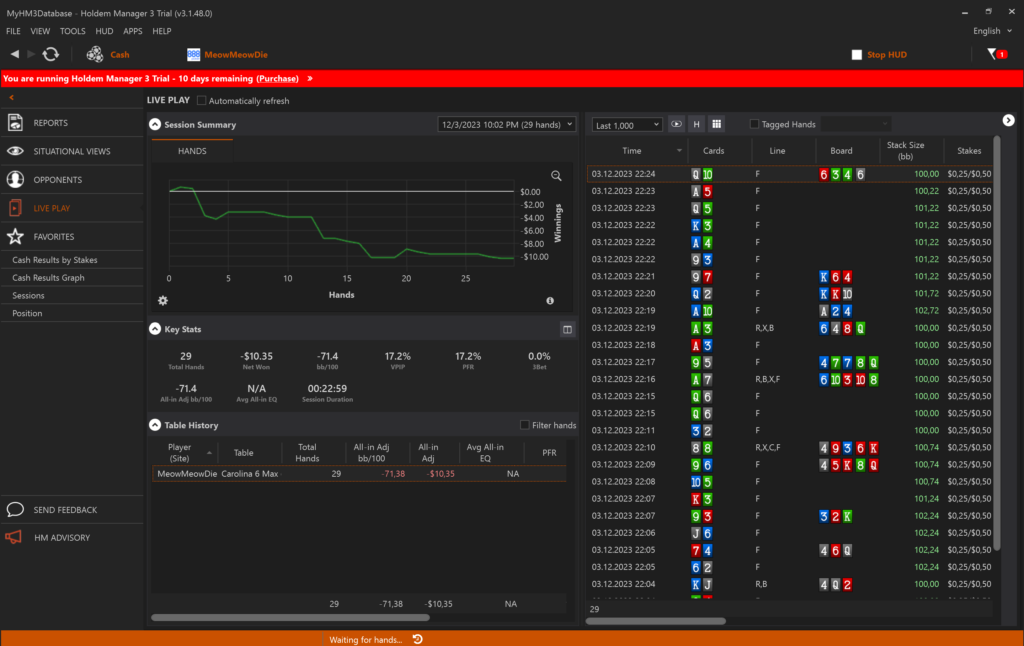Open the APPS menu

click(133, 31)
